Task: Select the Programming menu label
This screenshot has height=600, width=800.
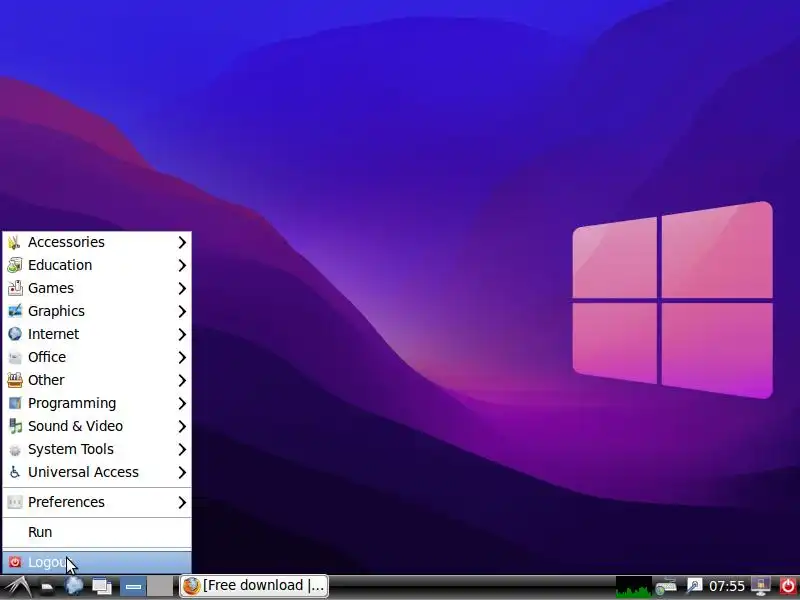Action: 72,403
